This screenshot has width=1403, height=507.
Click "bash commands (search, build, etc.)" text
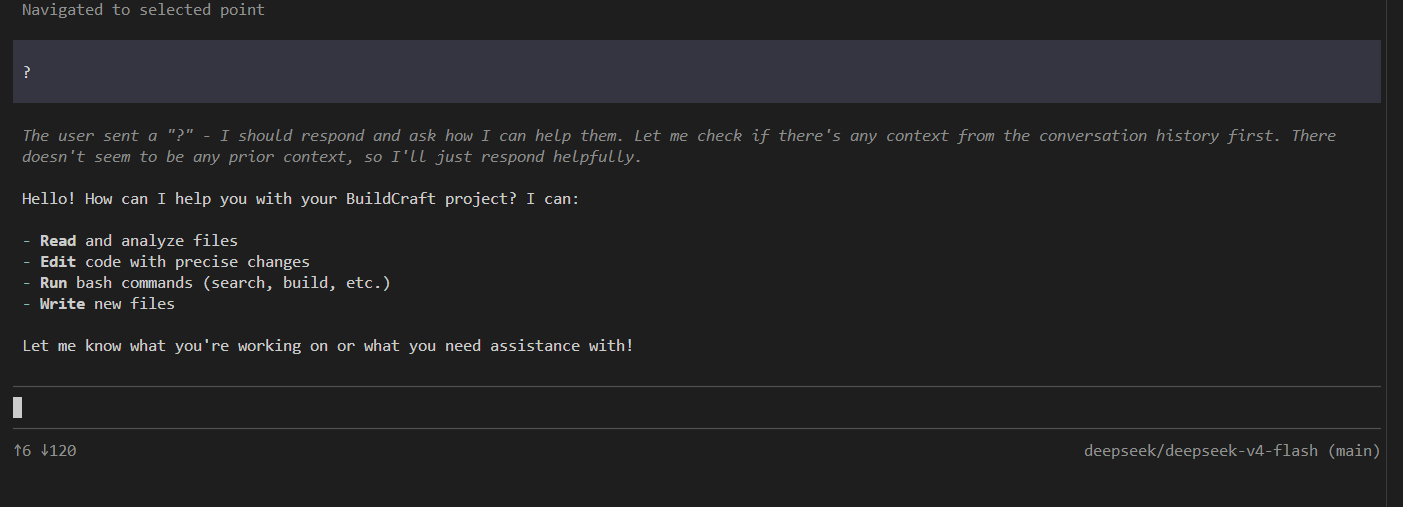[x=233, y=283]
